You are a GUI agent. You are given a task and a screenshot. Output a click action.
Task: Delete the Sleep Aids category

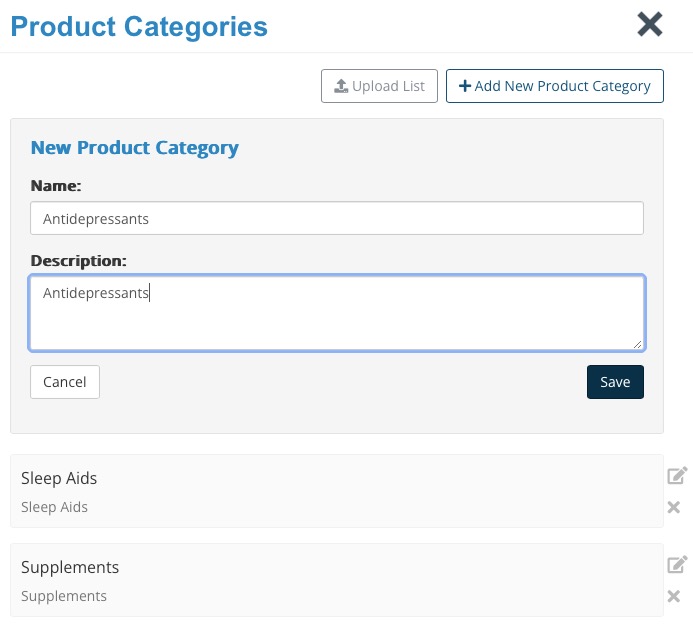674,507
